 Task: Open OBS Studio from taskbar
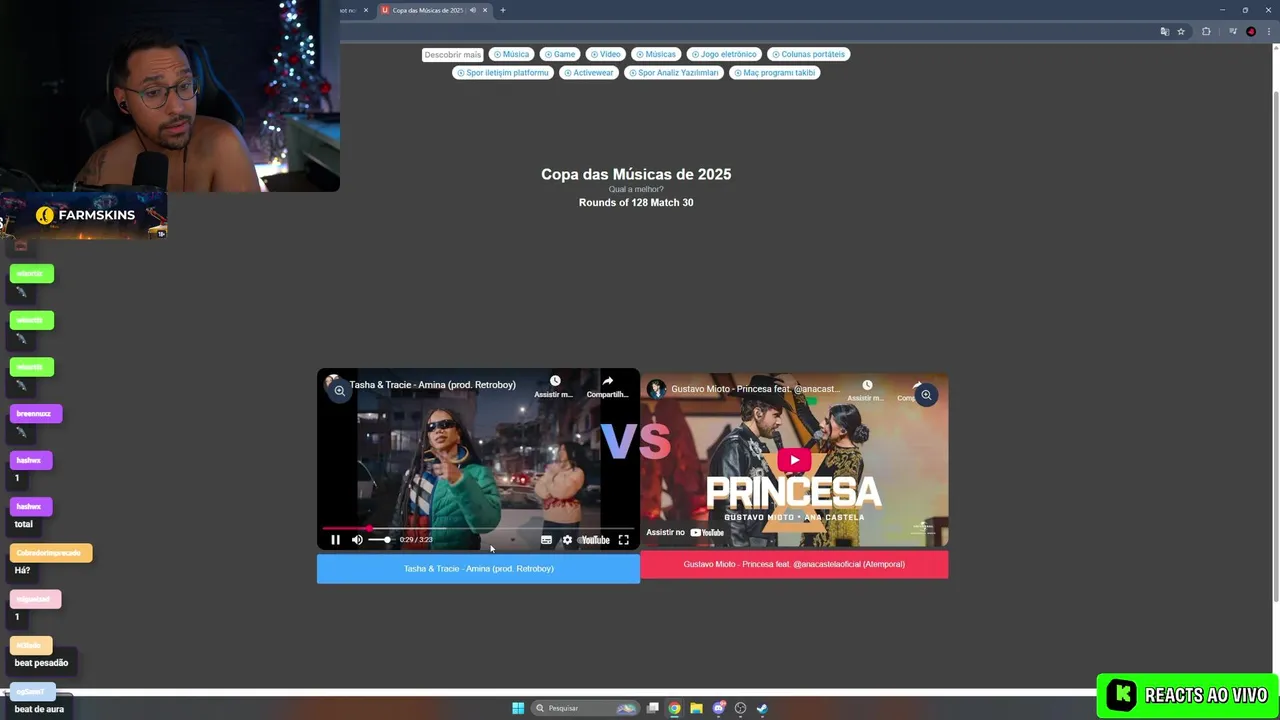(740, 708)
